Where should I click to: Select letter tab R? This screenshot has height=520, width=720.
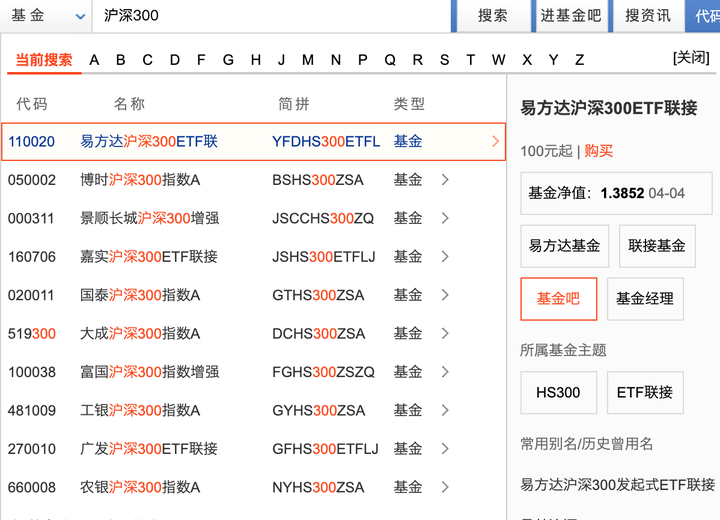tap(417, 60)
